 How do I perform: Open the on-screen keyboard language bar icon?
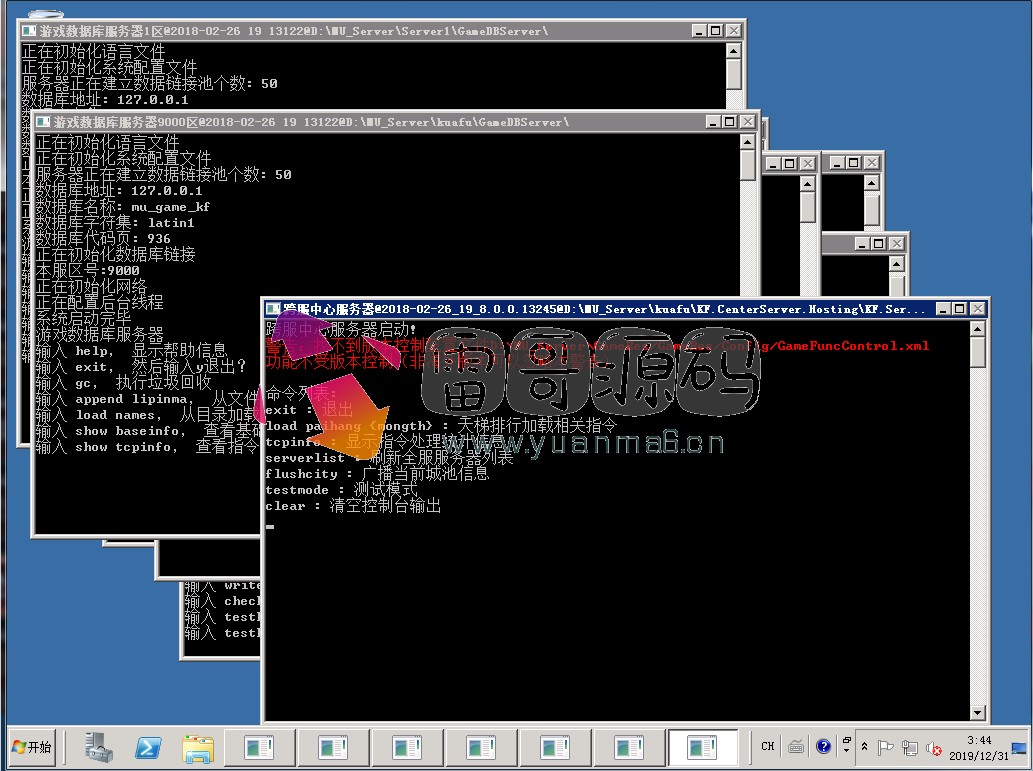tap(796, 747)
